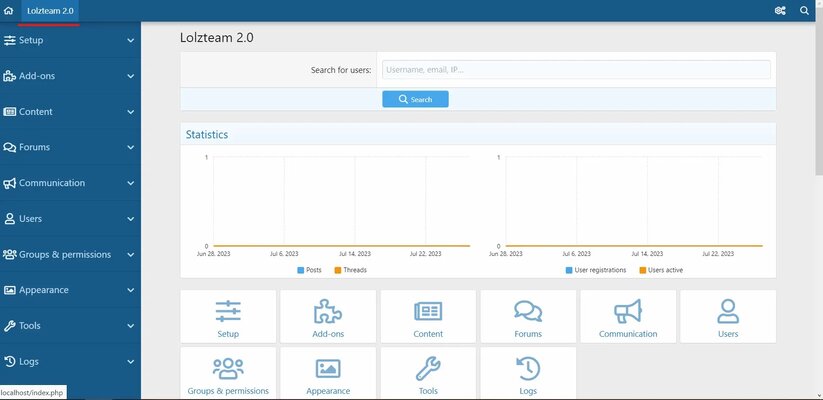
Task: Toggle the User registrations legend swatch
Action: pos(569,270)
